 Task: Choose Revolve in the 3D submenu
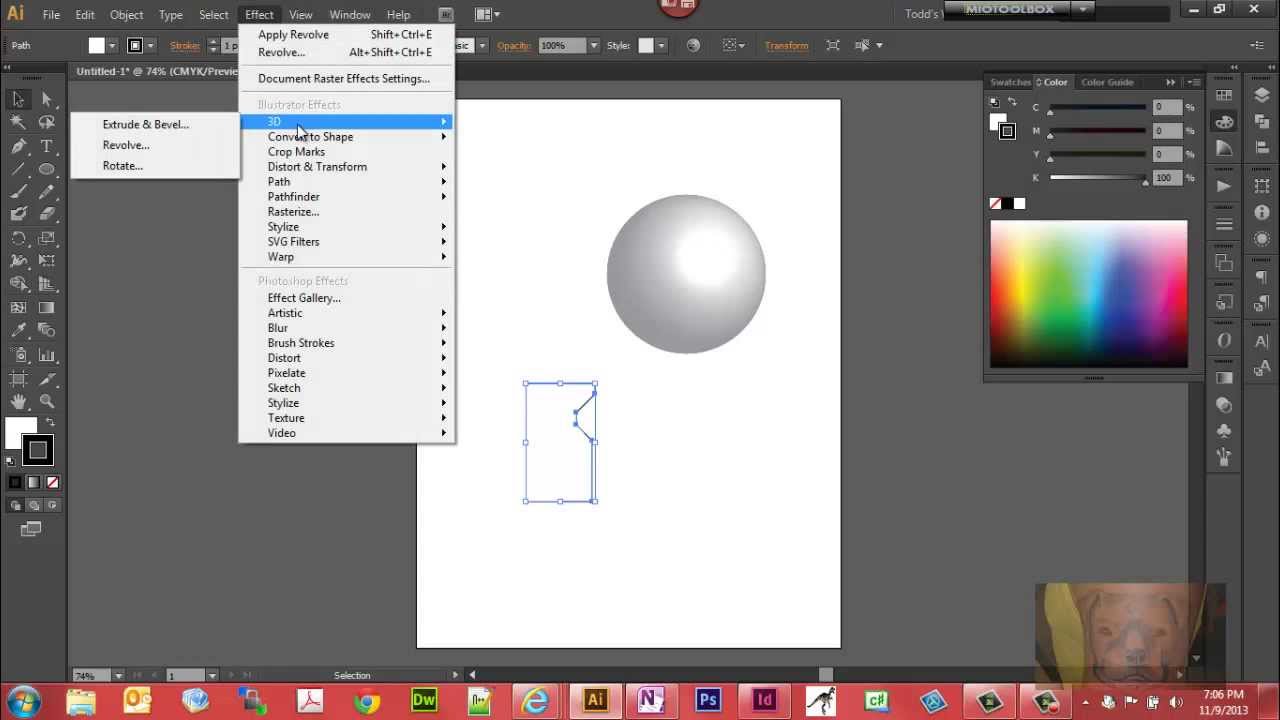point(126,145)
